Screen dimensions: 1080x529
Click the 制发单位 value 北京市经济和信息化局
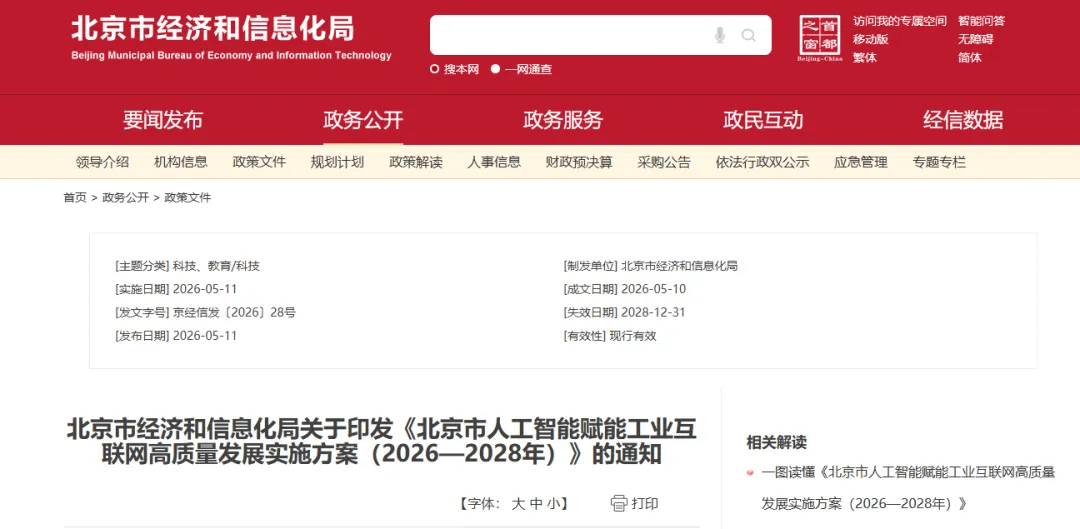(x=679, y=266)
